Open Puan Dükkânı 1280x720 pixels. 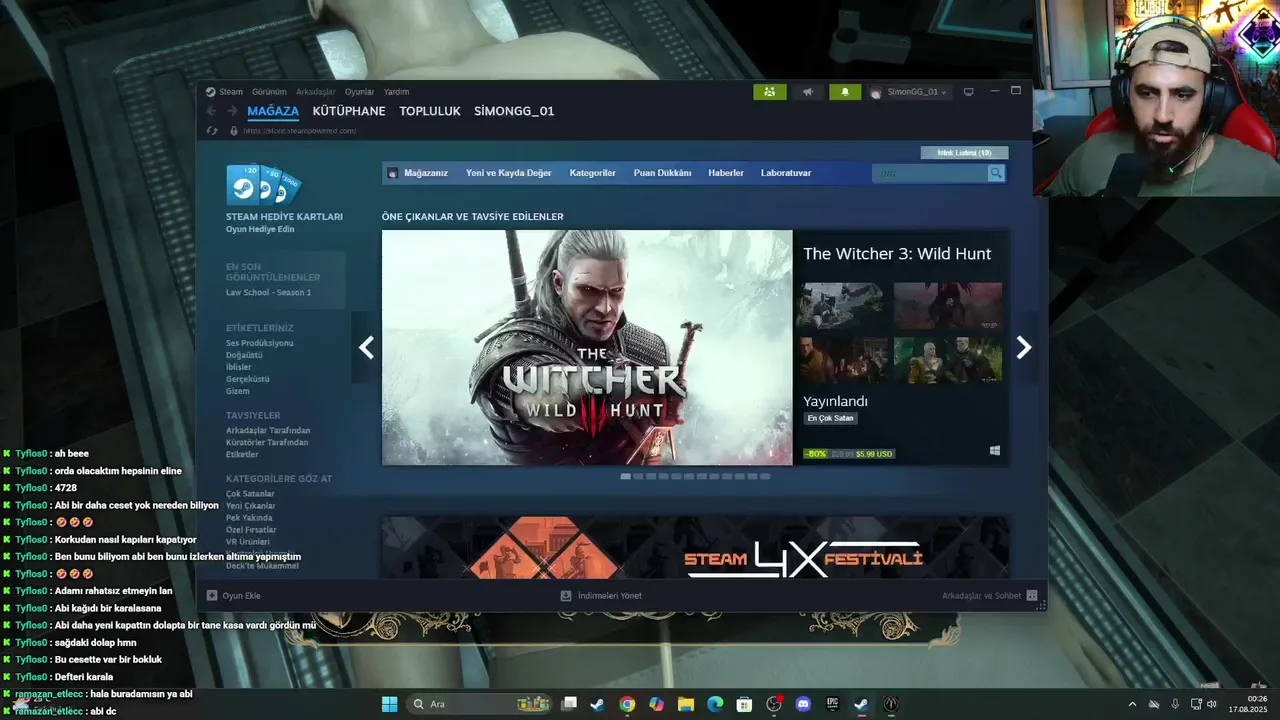(x=662, y=173)
